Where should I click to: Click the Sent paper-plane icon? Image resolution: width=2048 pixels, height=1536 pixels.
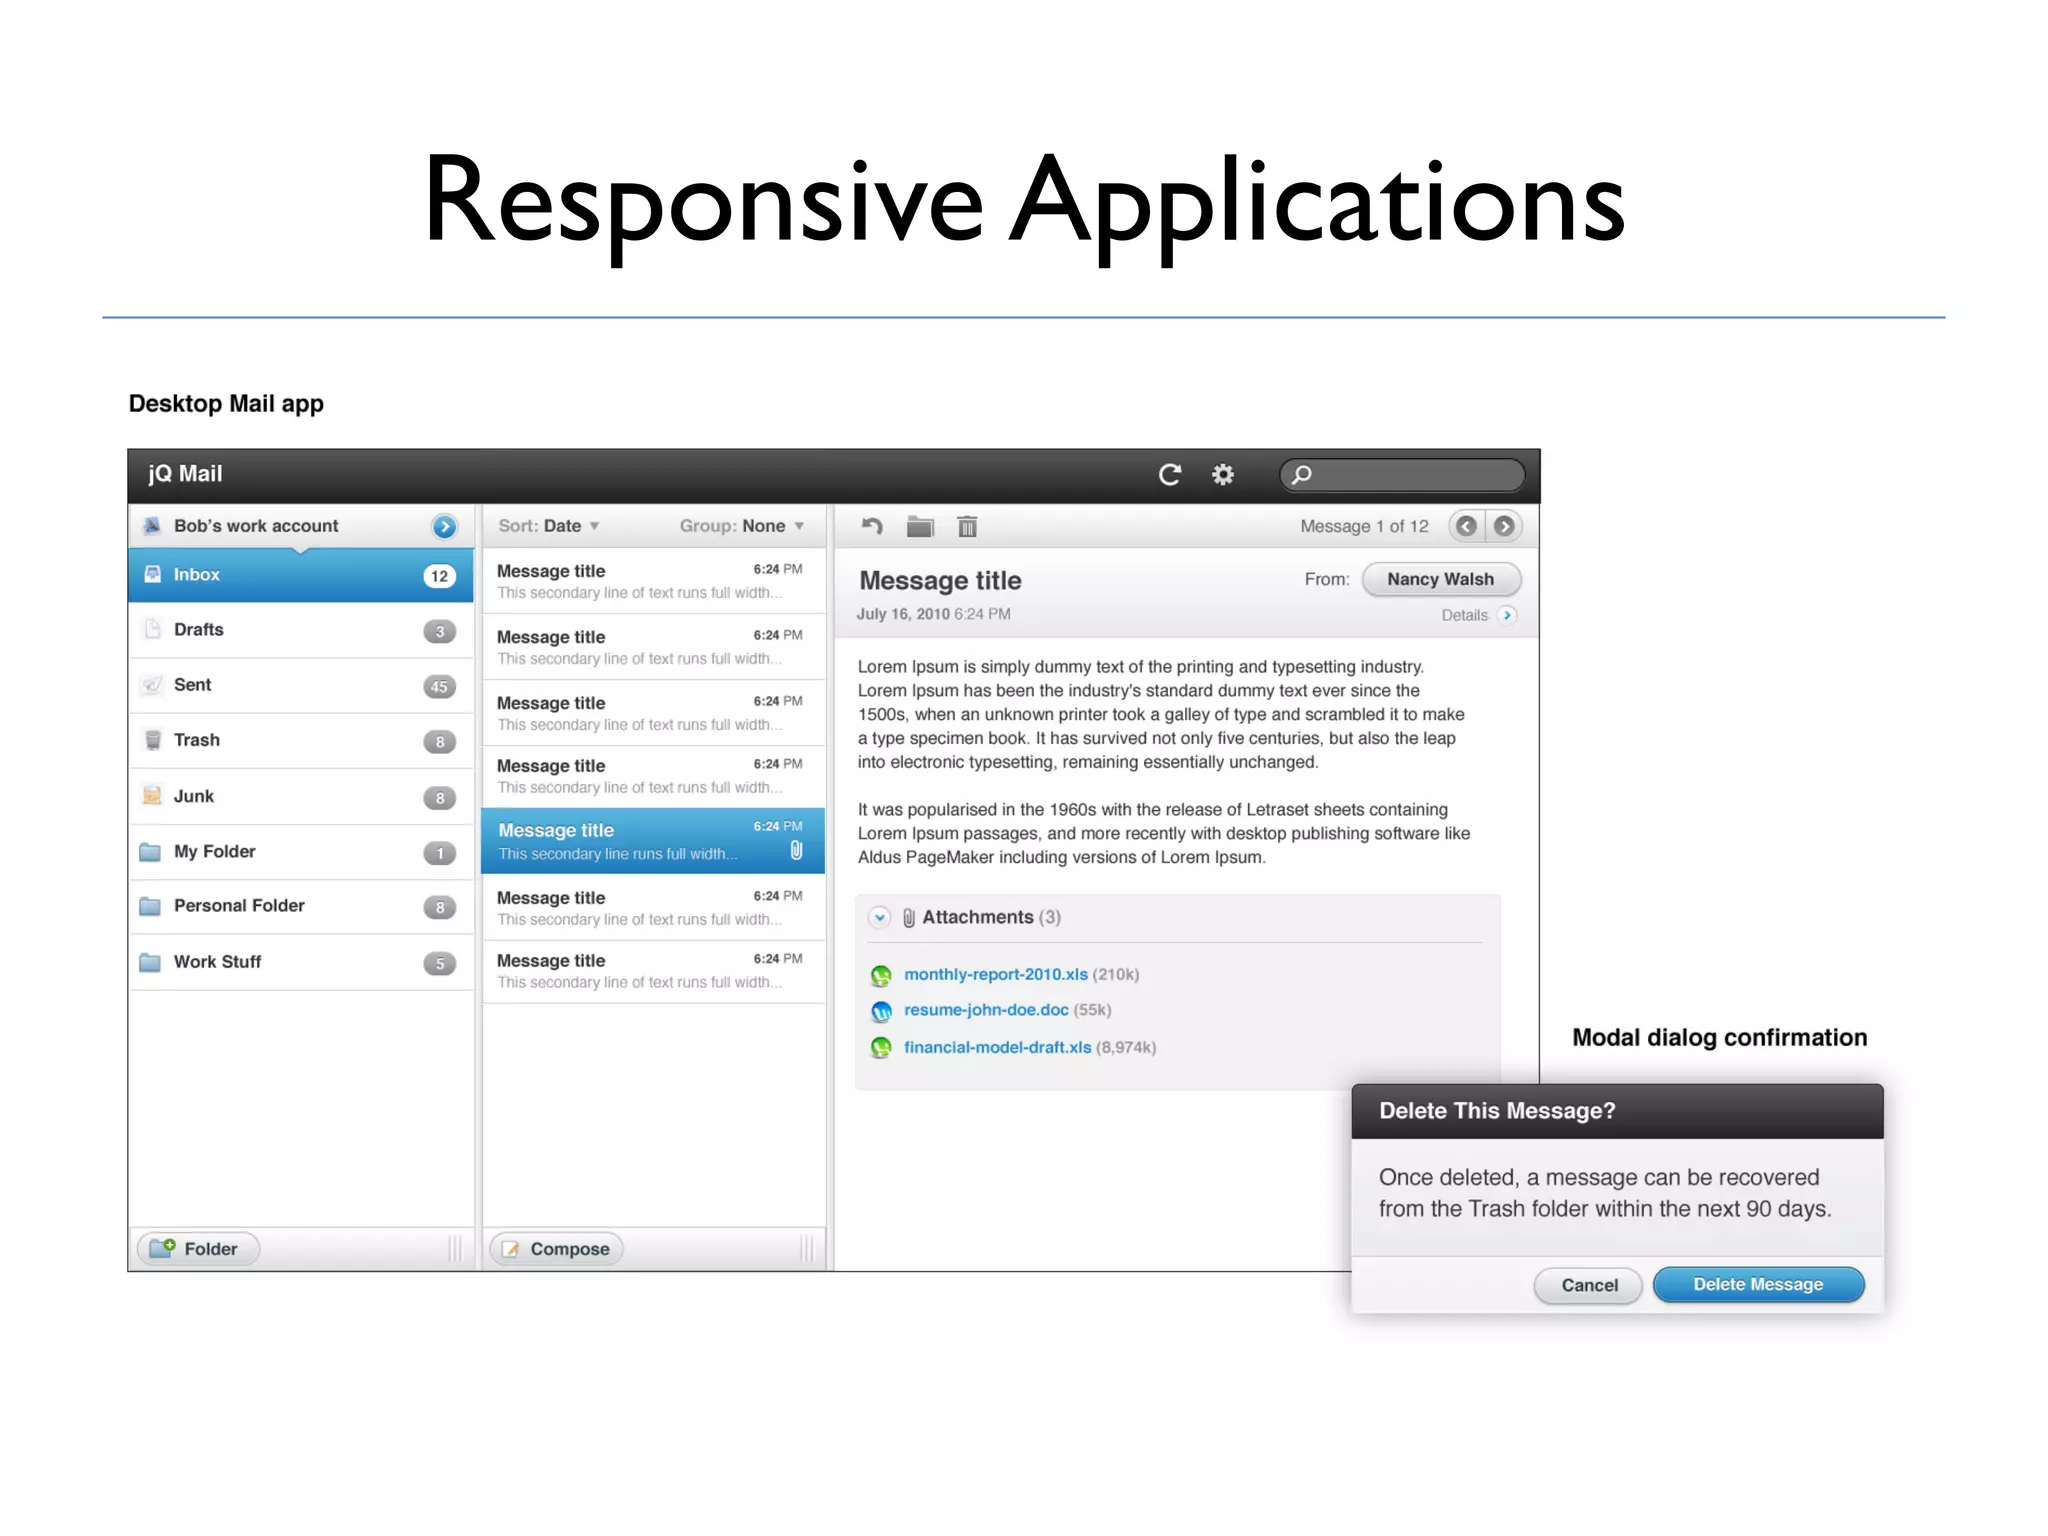[152, 685]
